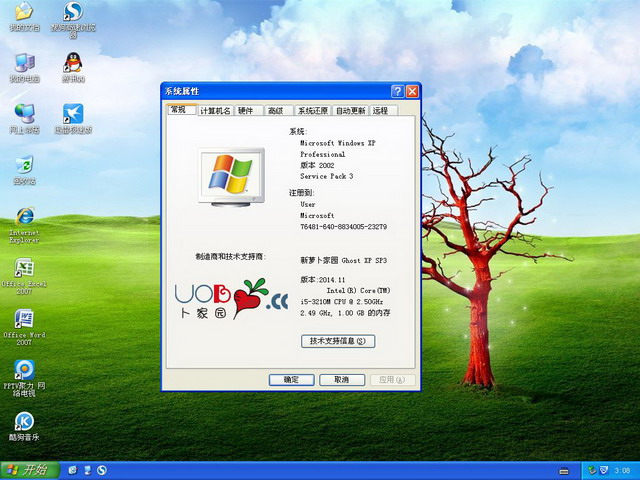Click the 技术支持信息 button
This screenshot has height=480, width=640.
coord(338,341)
